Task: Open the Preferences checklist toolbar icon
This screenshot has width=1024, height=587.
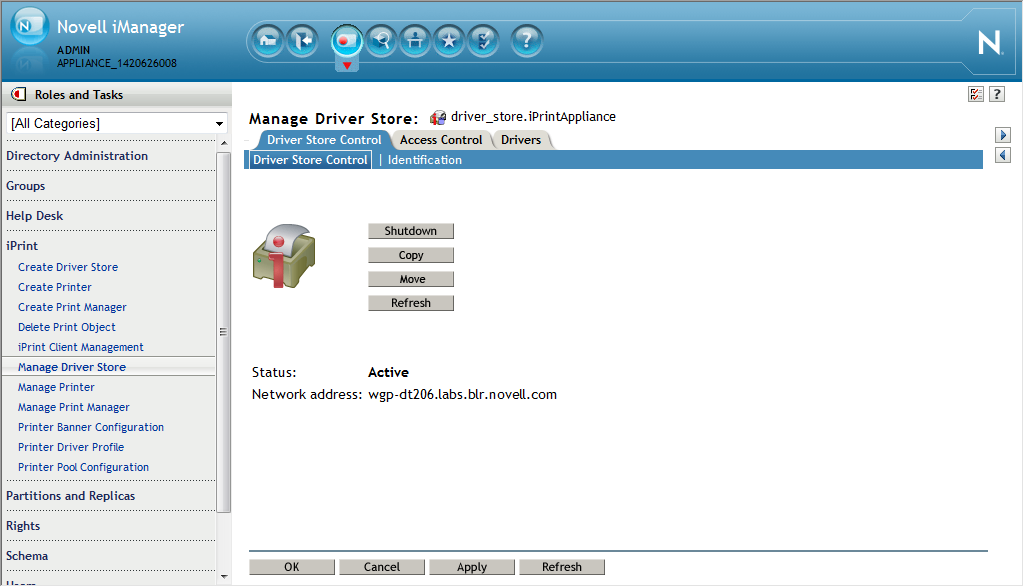Action: [483, 41]
